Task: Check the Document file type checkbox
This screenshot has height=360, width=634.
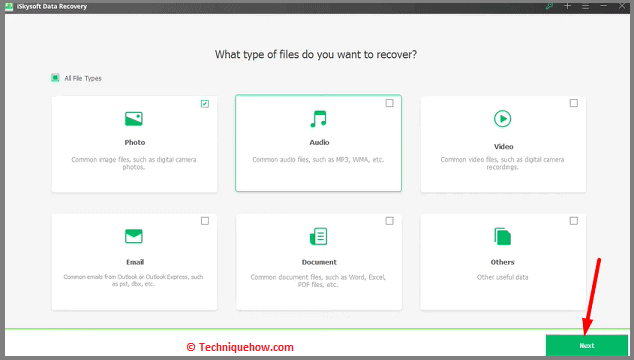Action: (x=389, y=221)
